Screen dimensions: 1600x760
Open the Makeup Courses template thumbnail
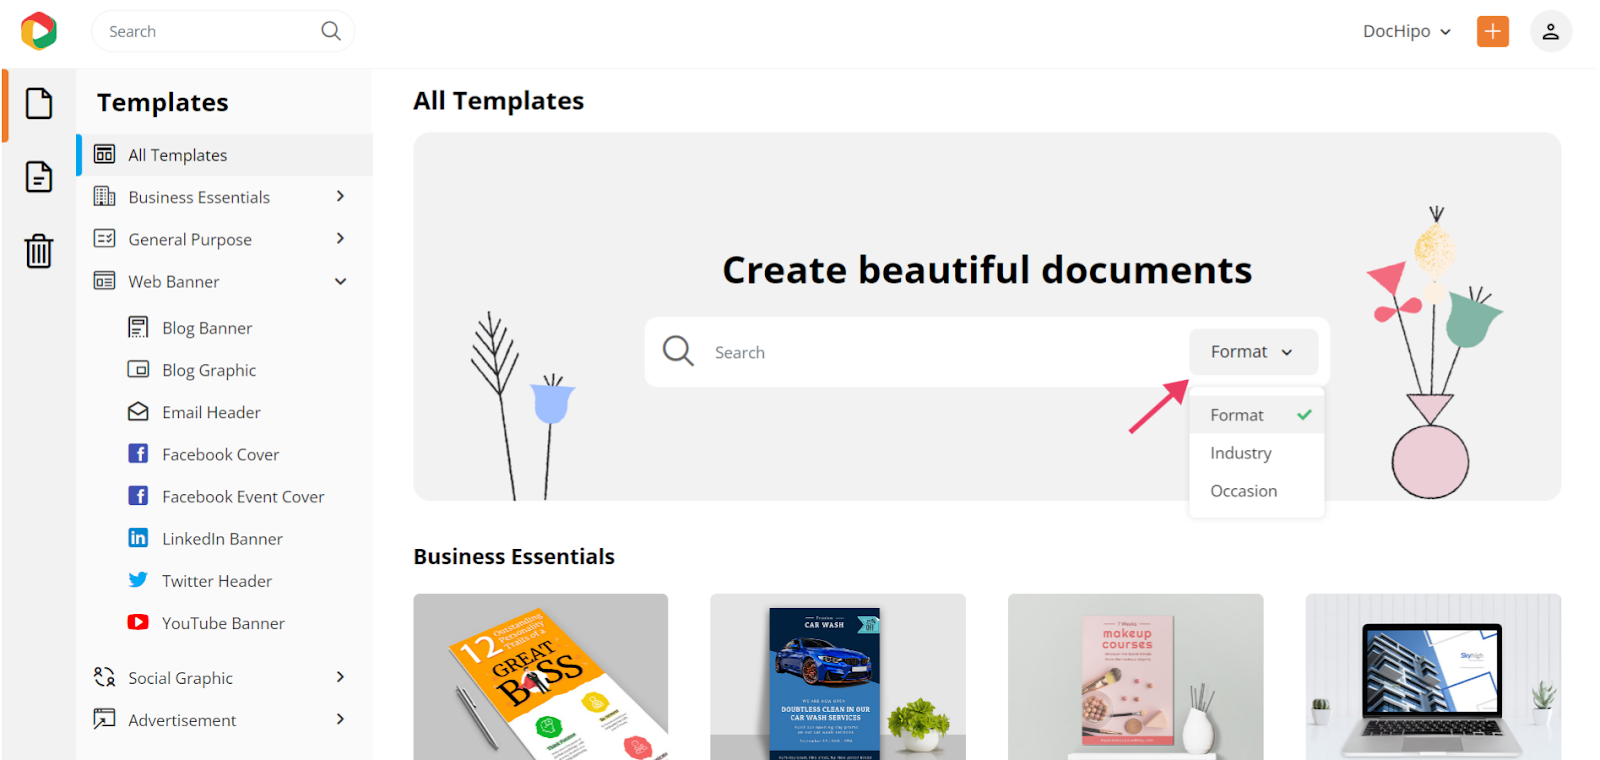pyautogui.click(x=1135, y=677)
